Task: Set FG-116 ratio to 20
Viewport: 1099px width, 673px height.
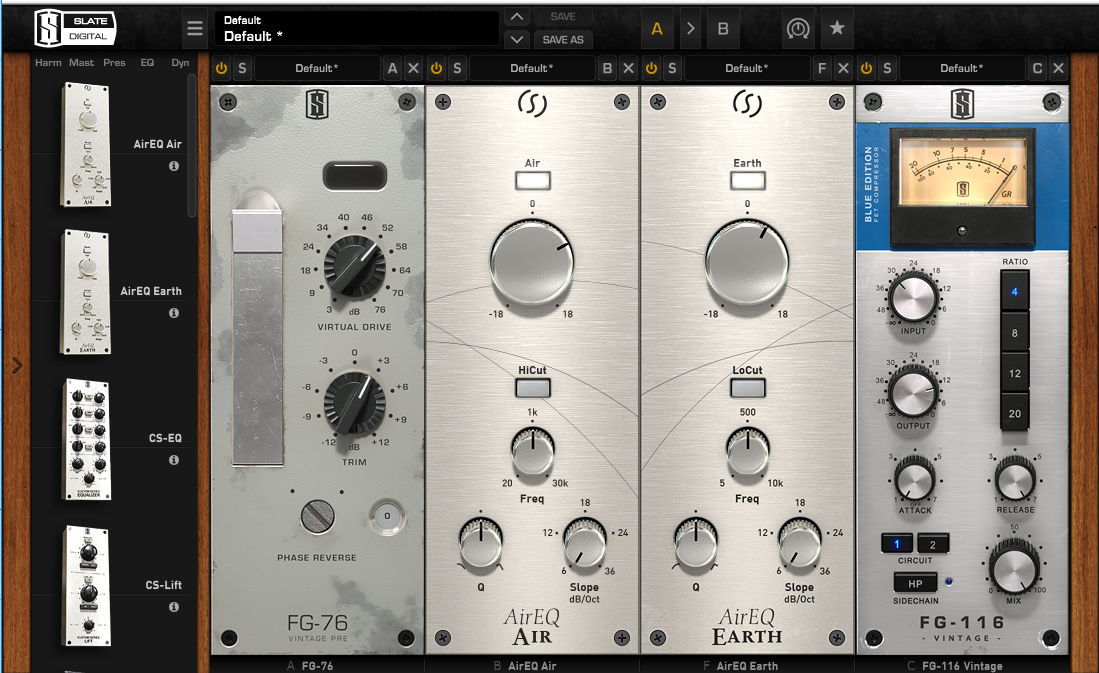Action: point(1014,414)
